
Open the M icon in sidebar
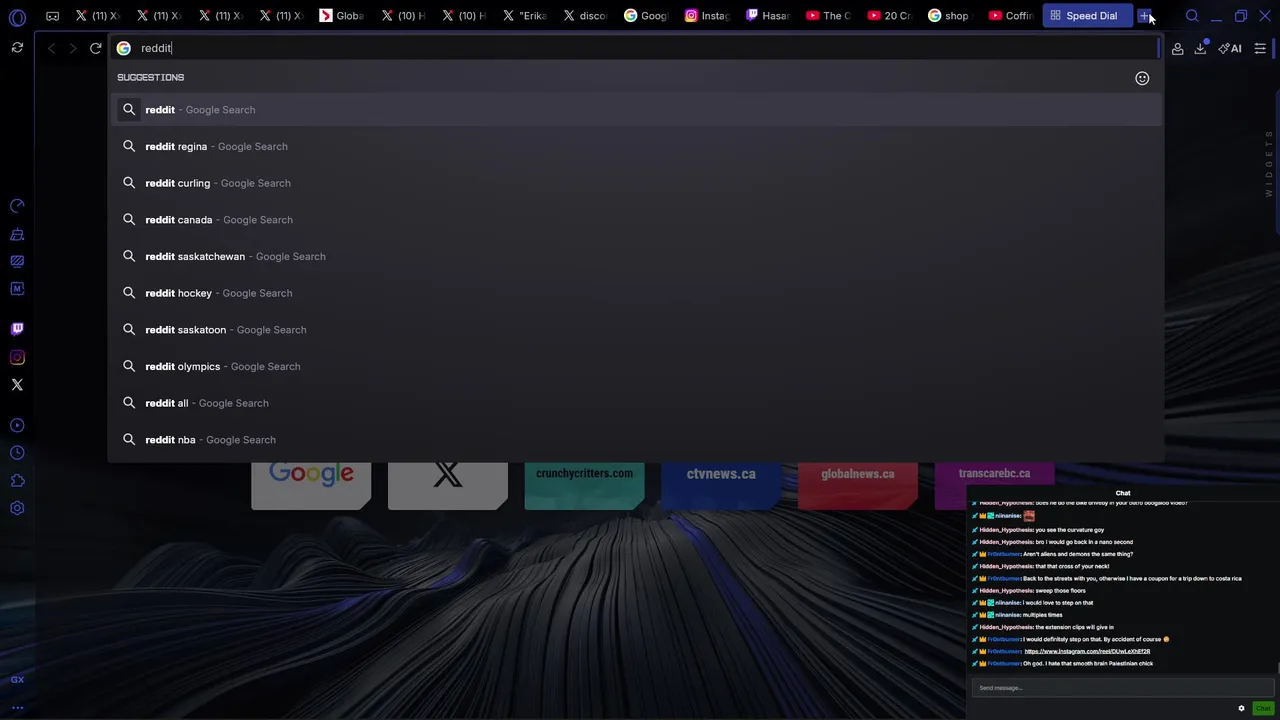17,289
